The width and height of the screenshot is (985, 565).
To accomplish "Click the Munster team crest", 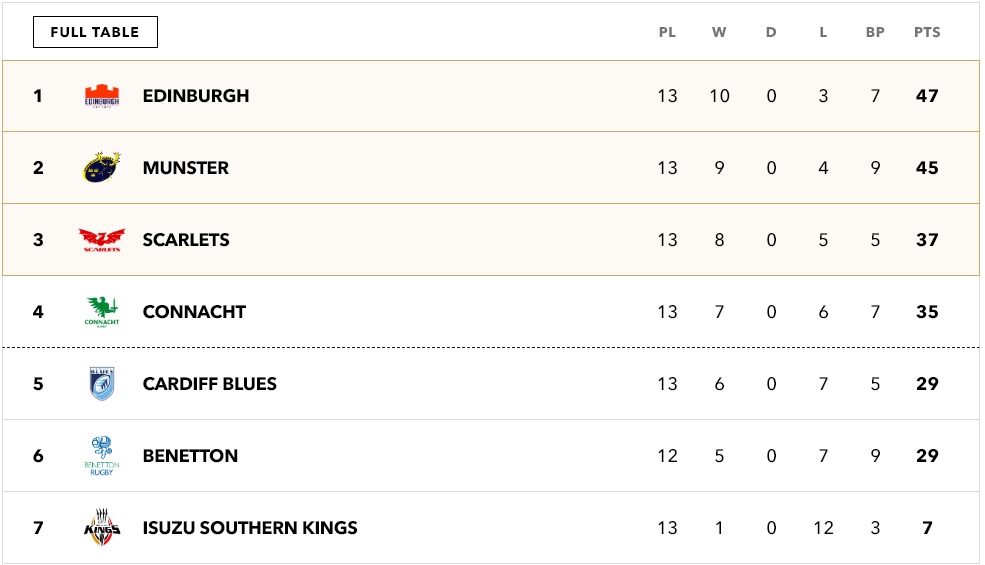I will tap(102, 168).
